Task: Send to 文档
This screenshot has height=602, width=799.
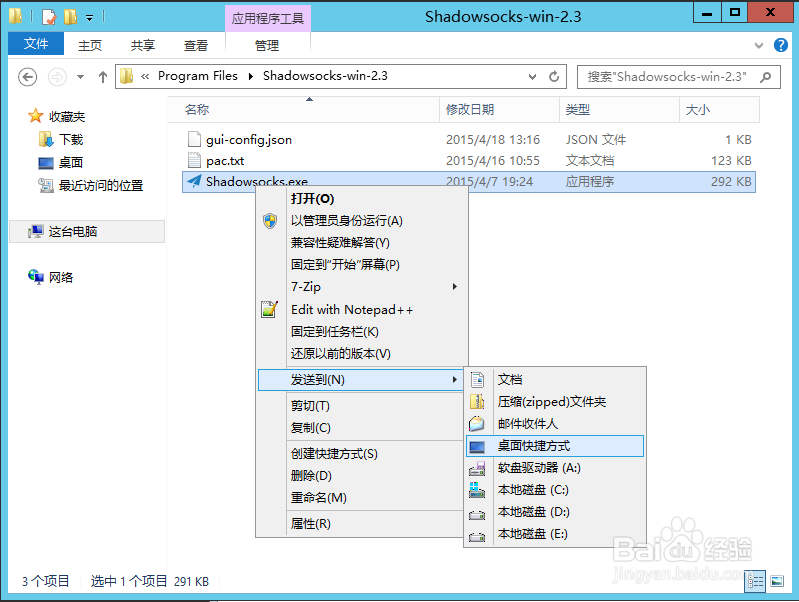Action: (x=555, y=380)
